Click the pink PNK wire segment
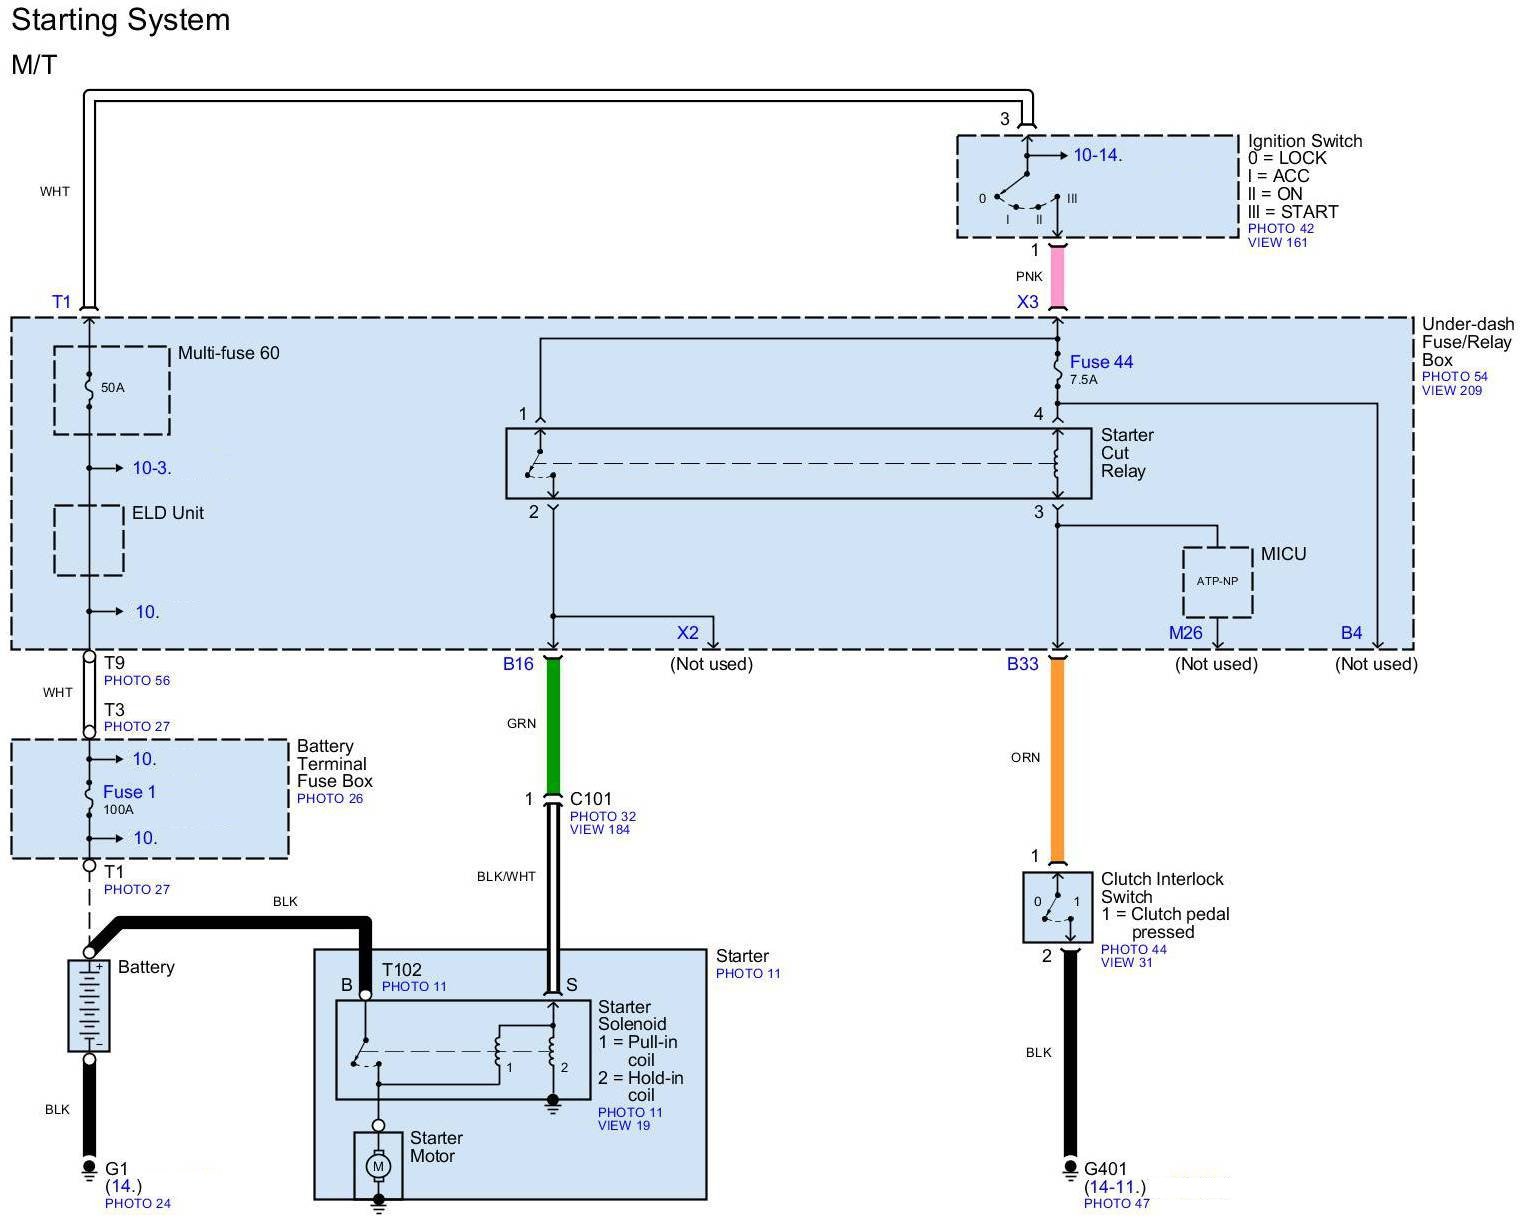1526x1222 pixels. click(1057, 277)
